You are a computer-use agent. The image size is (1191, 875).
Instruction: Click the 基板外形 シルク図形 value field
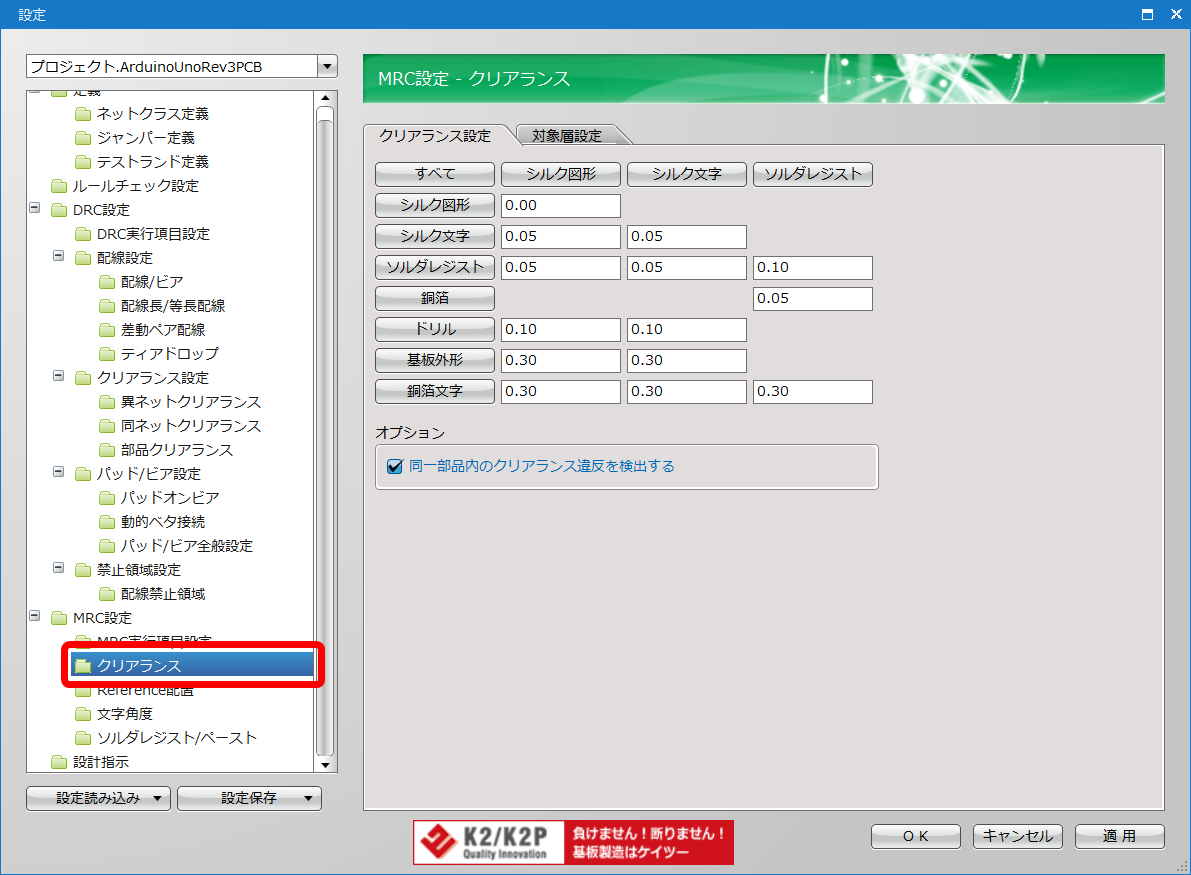[560, 360]
